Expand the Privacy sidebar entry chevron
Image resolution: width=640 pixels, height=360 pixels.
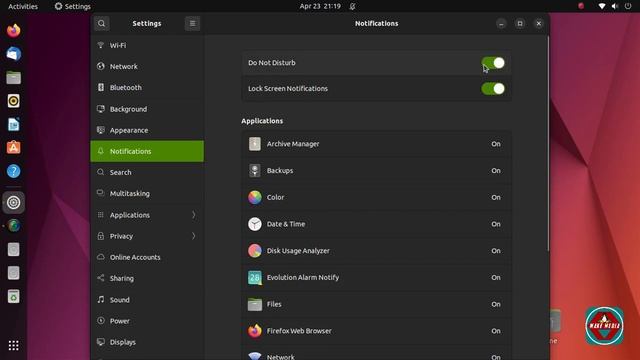tap(194, 236)
